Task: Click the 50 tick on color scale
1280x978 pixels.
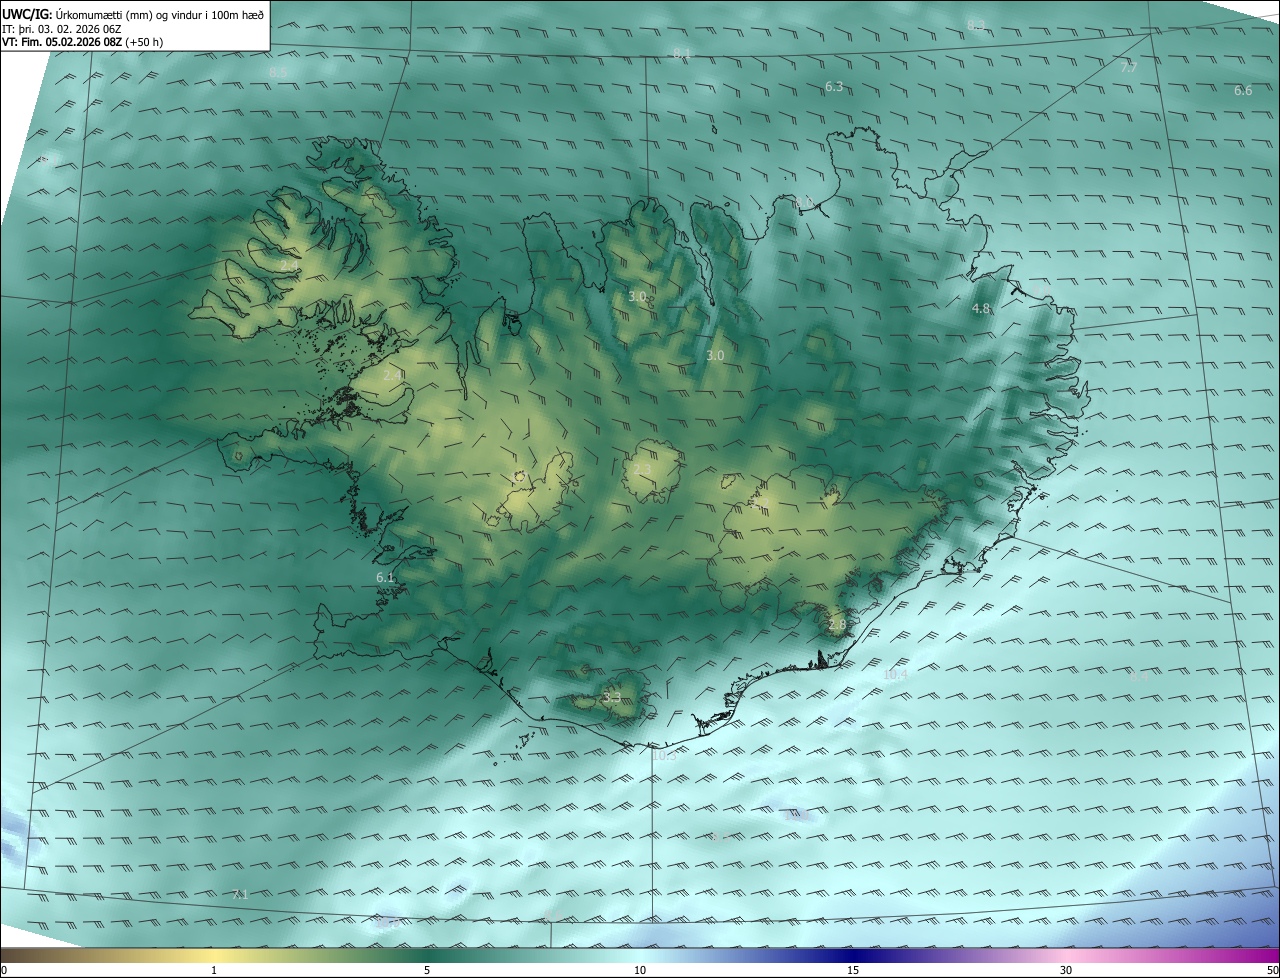Action: [x=1272, y=970]
